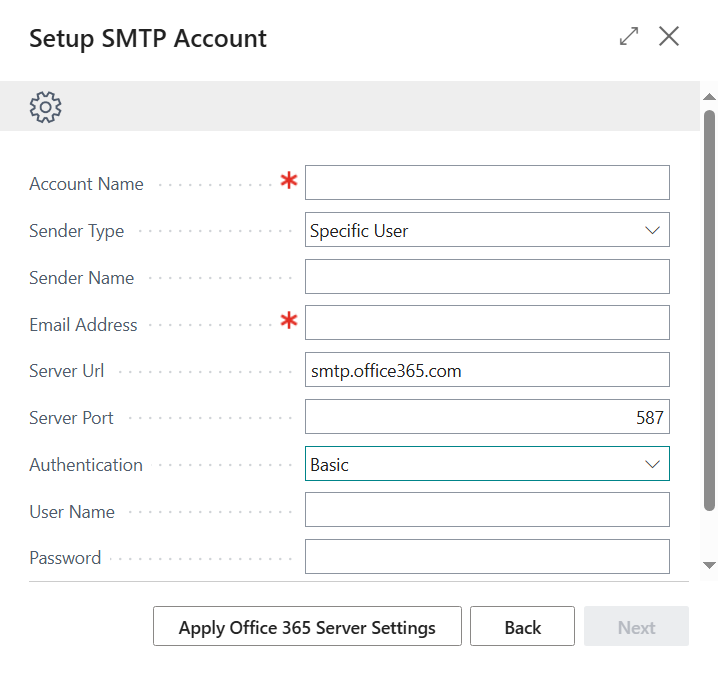Image resolution: width=718 pixels, height=675 pixels.
Task: Expand the Authentication dropdown chevron
Action: pos(652,465)
